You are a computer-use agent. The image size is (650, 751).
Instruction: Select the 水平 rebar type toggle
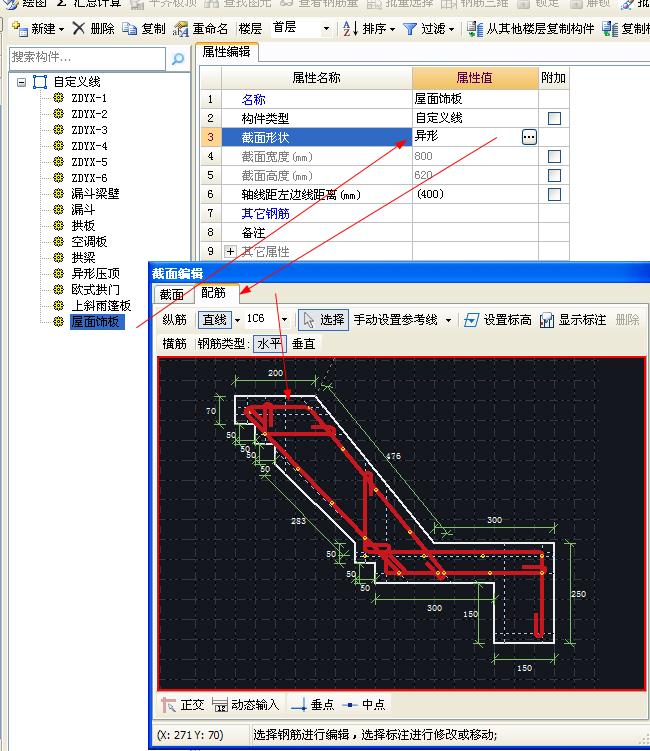269,343
